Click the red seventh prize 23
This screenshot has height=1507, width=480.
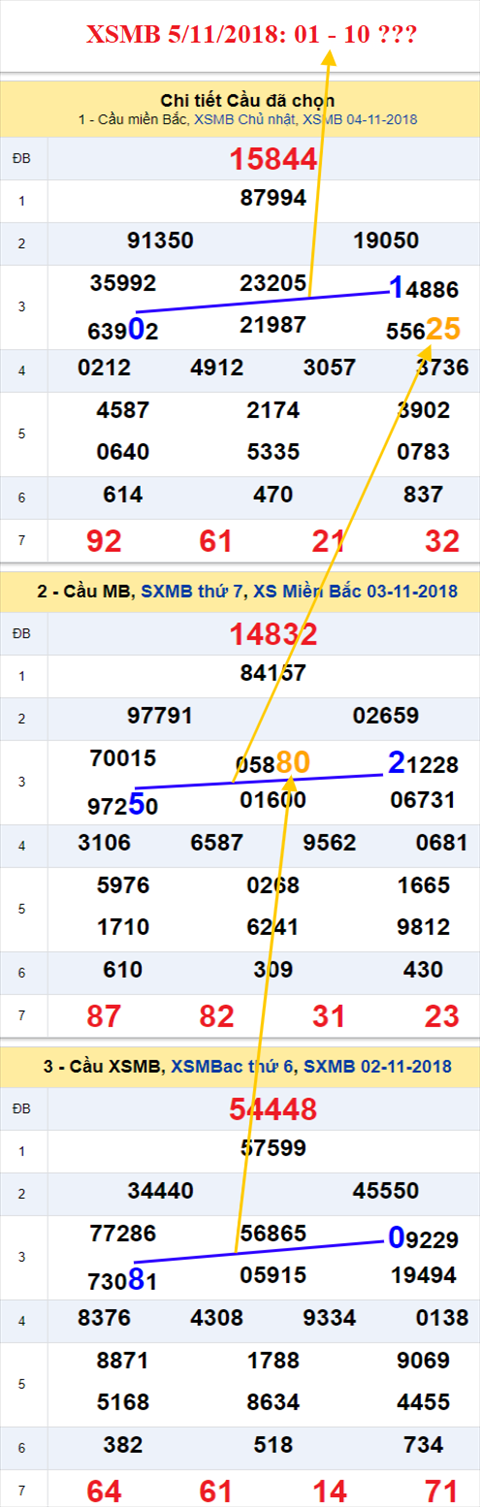(x=441, y=1016)
